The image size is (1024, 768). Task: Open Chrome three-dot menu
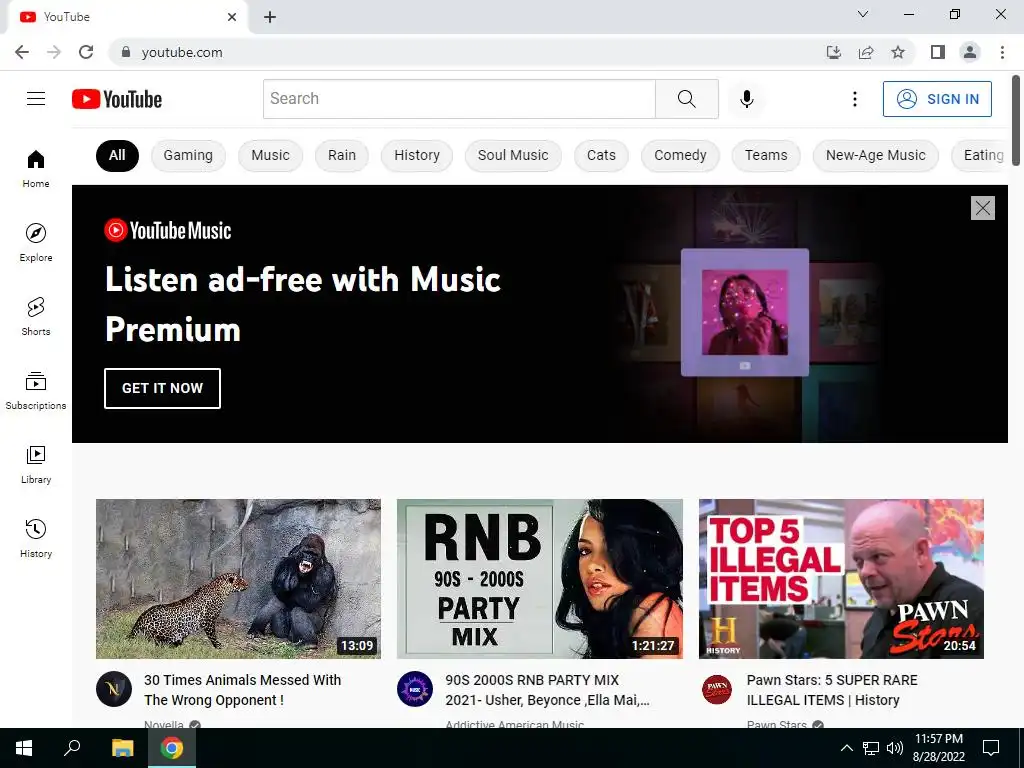[1002, 52]
